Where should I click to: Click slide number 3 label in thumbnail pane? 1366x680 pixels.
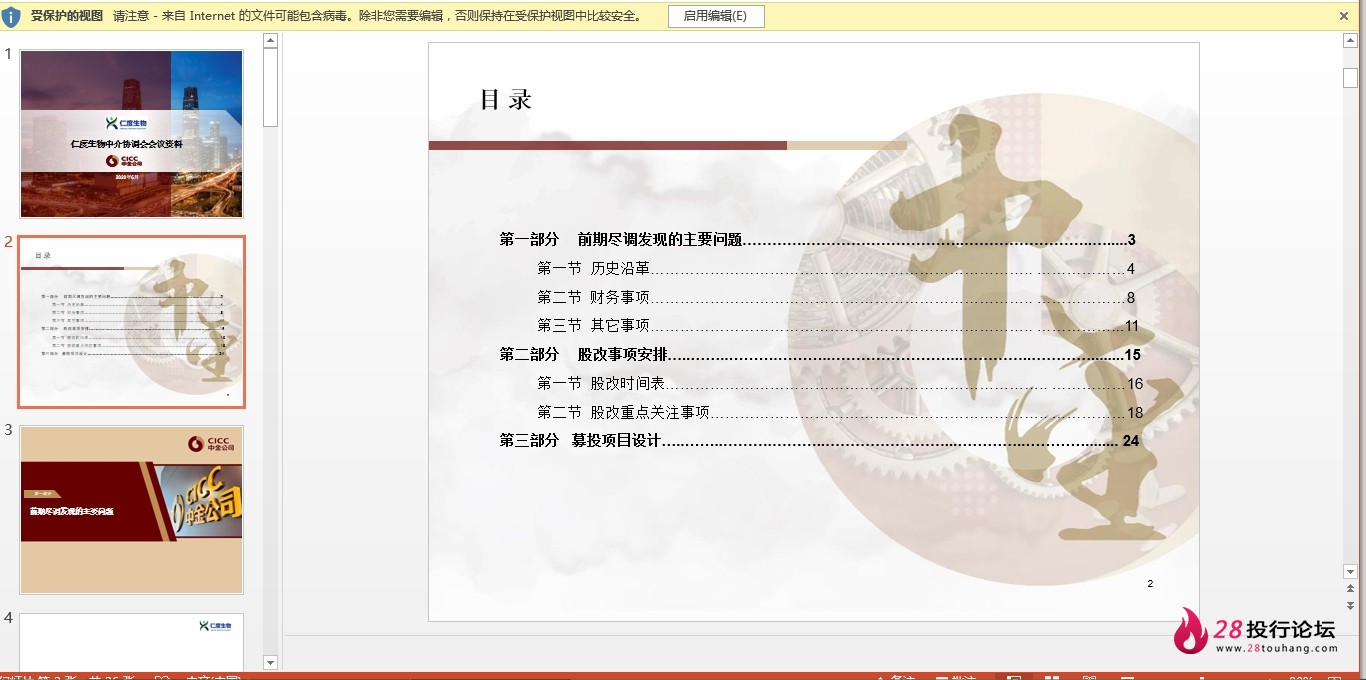[8, 430]
